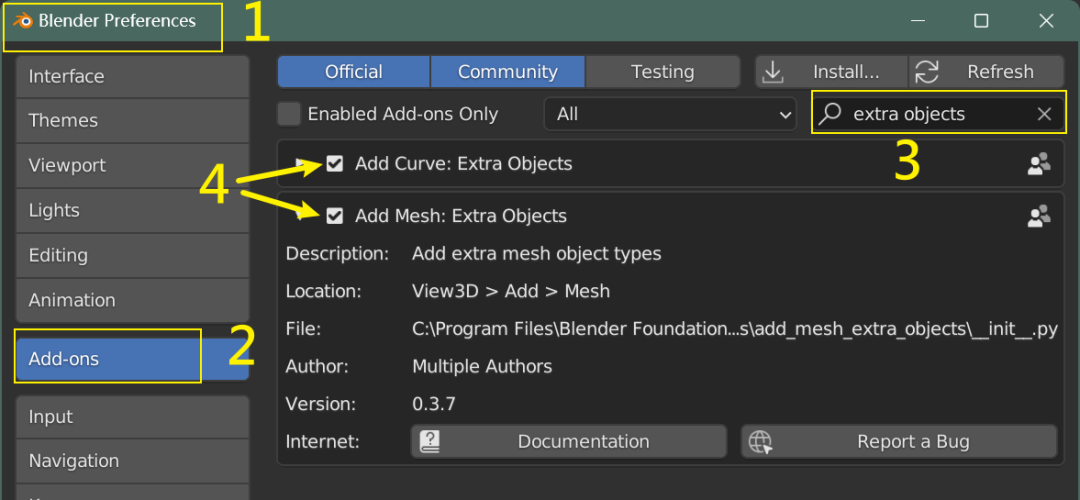This screenshot has height=500, width=1080.
Task: Open the Themes preferences section
Action: 132,121
